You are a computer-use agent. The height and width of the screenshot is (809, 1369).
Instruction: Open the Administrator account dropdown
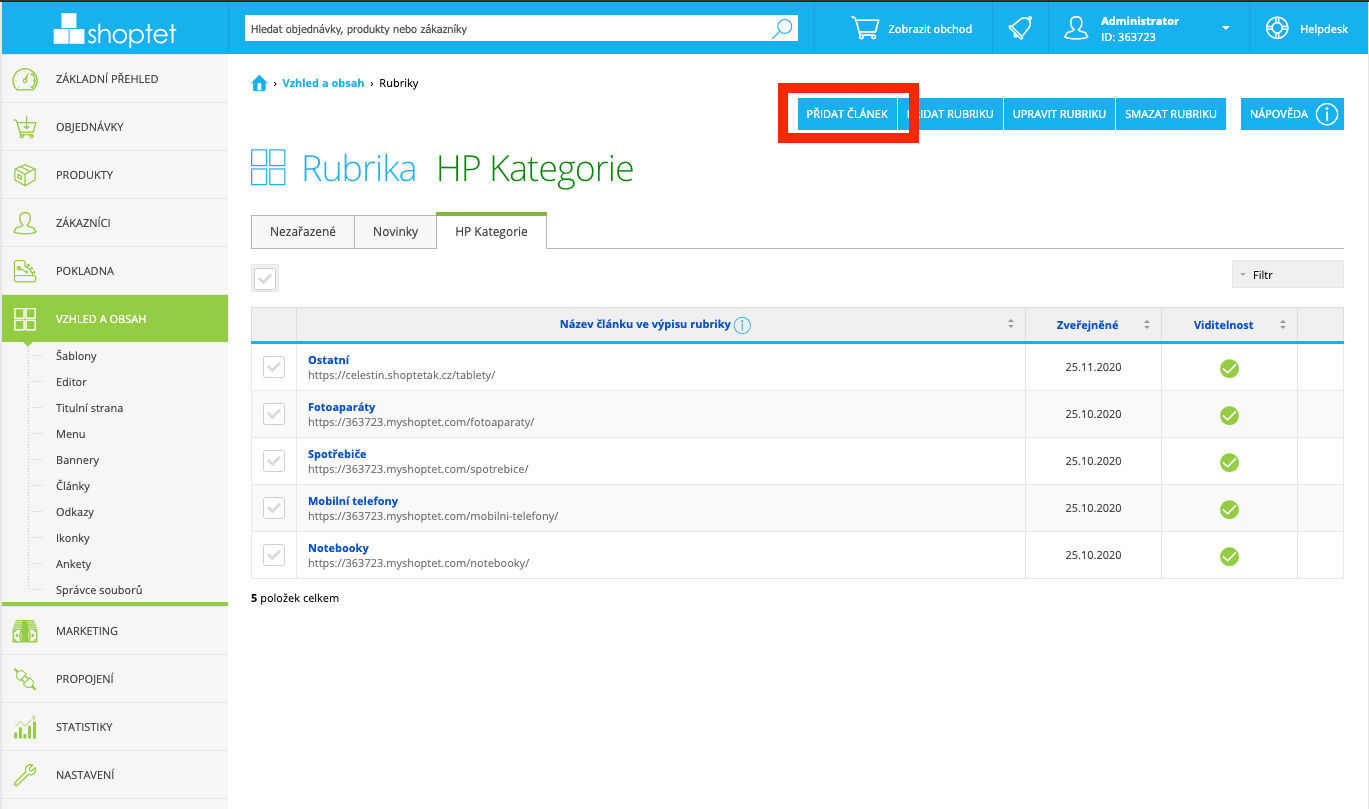pos(1226,29)
